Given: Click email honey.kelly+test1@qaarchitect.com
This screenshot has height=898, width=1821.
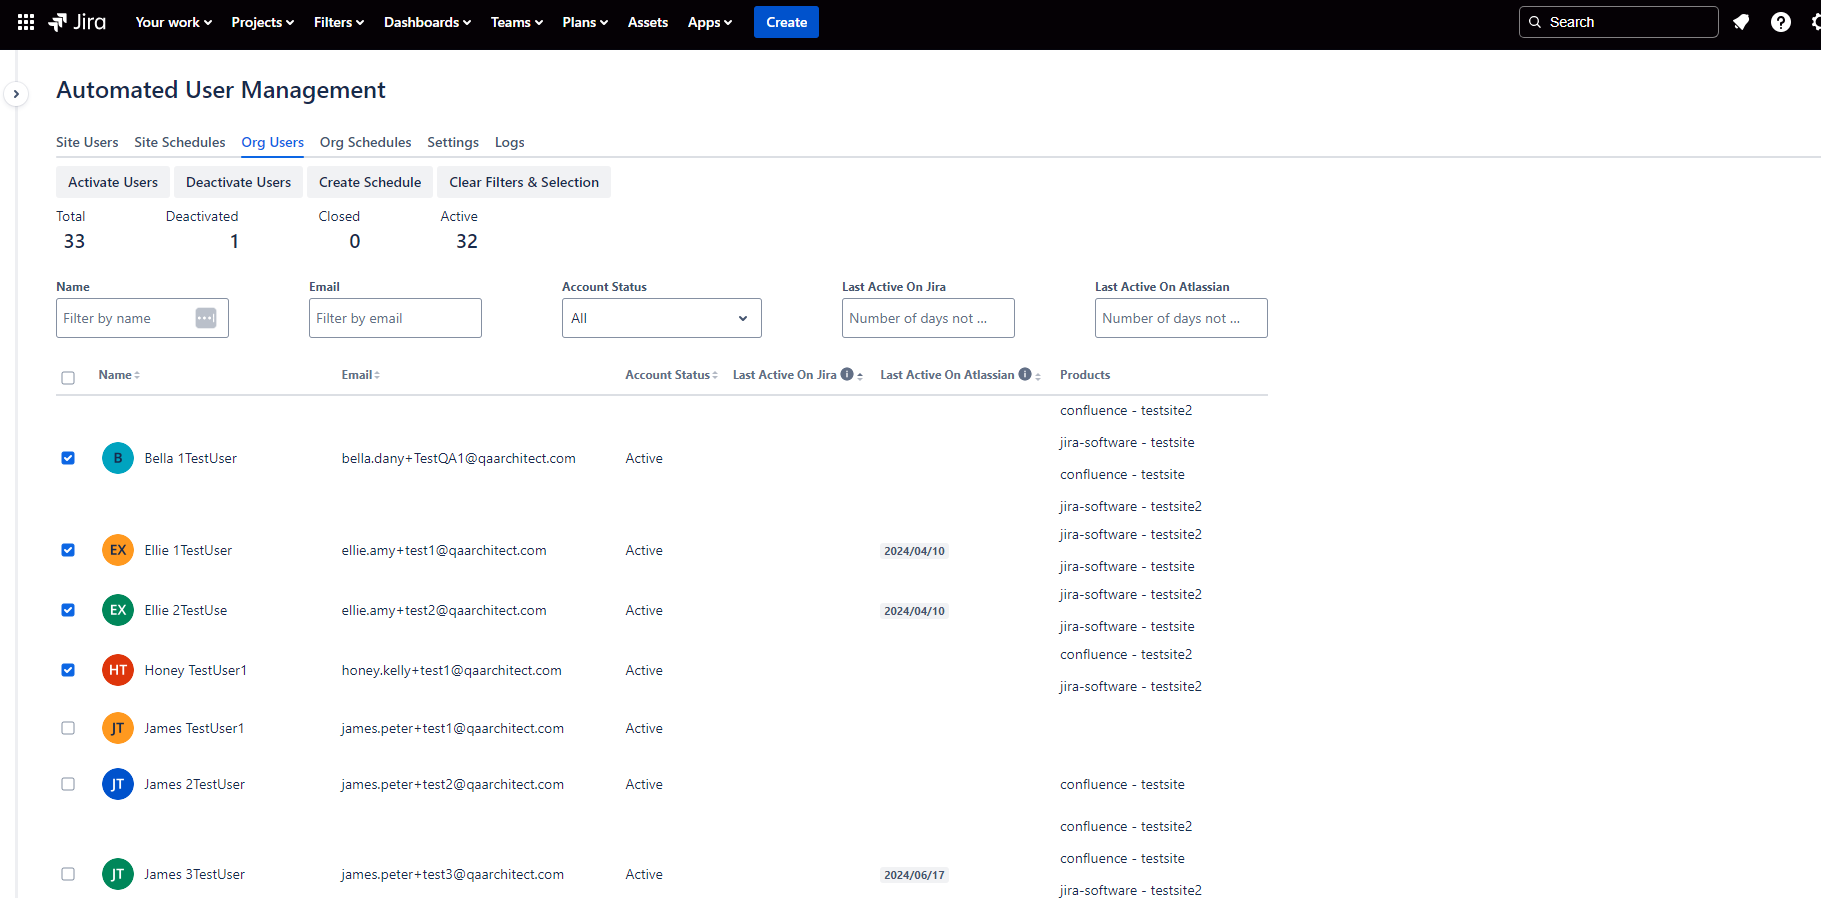Looking at the screenshot, I should pyautogui.click(x=451, y=670).
